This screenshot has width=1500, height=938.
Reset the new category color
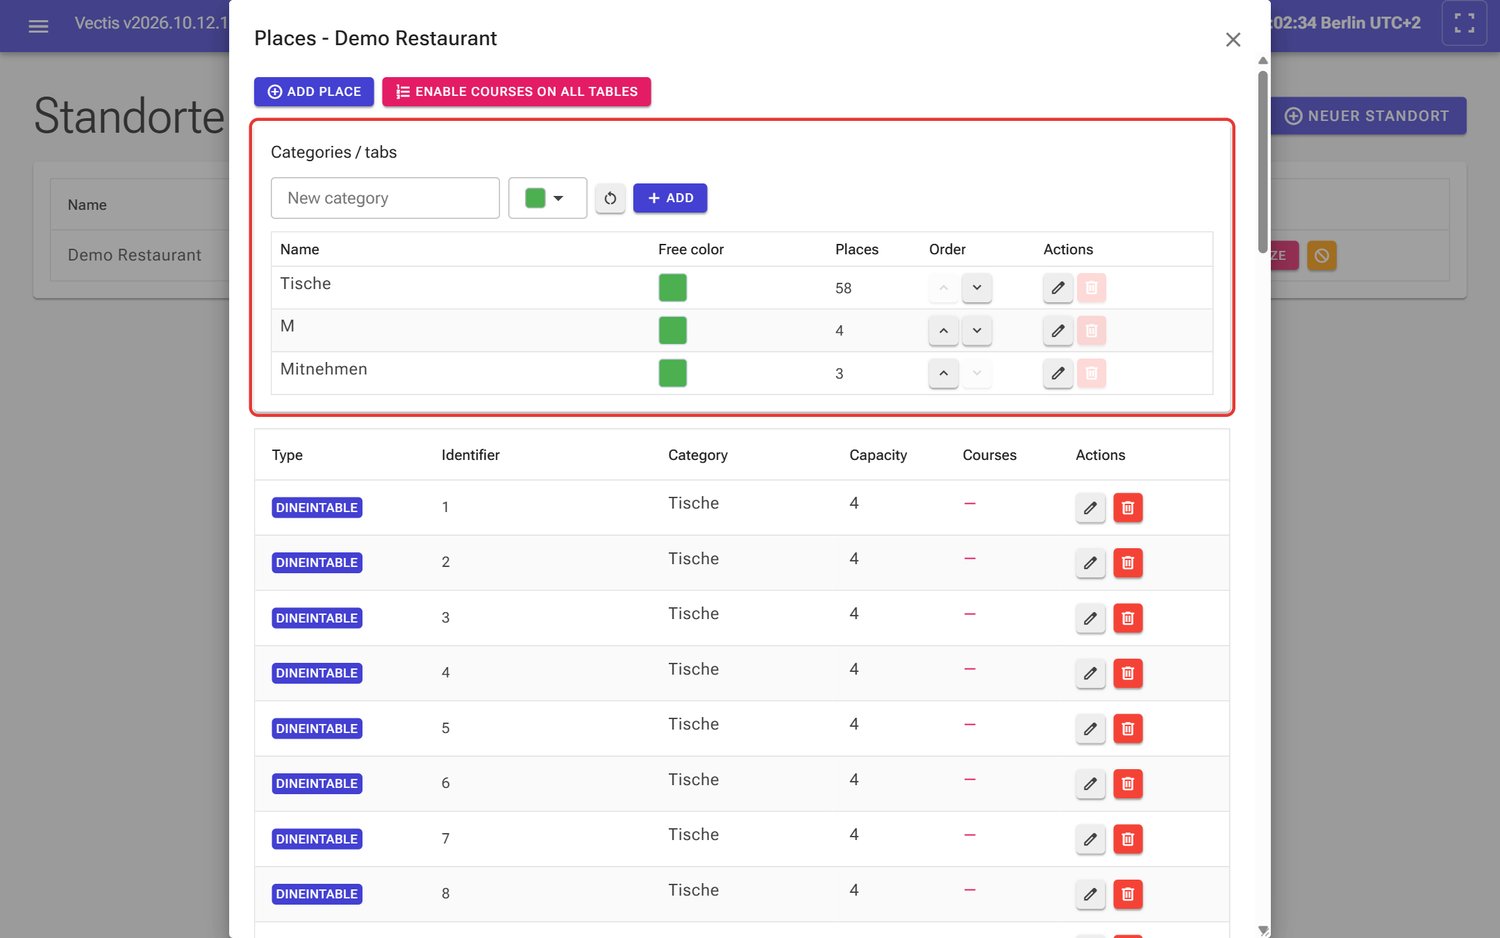coord(610,198)
